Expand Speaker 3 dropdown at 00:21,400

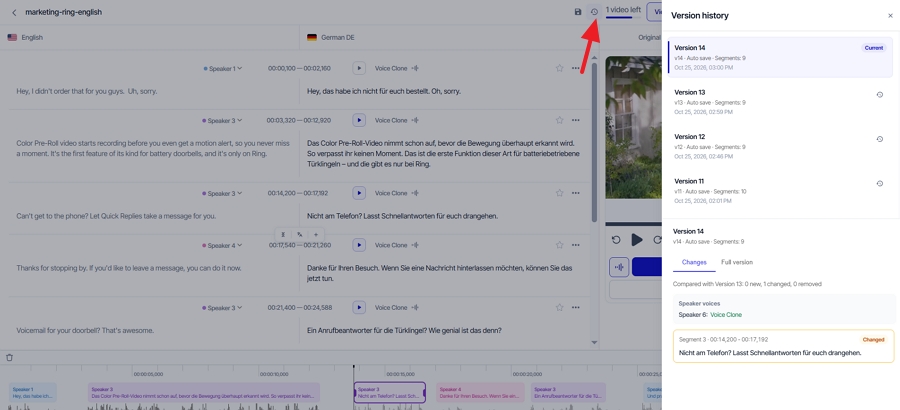tap(222, 308)
